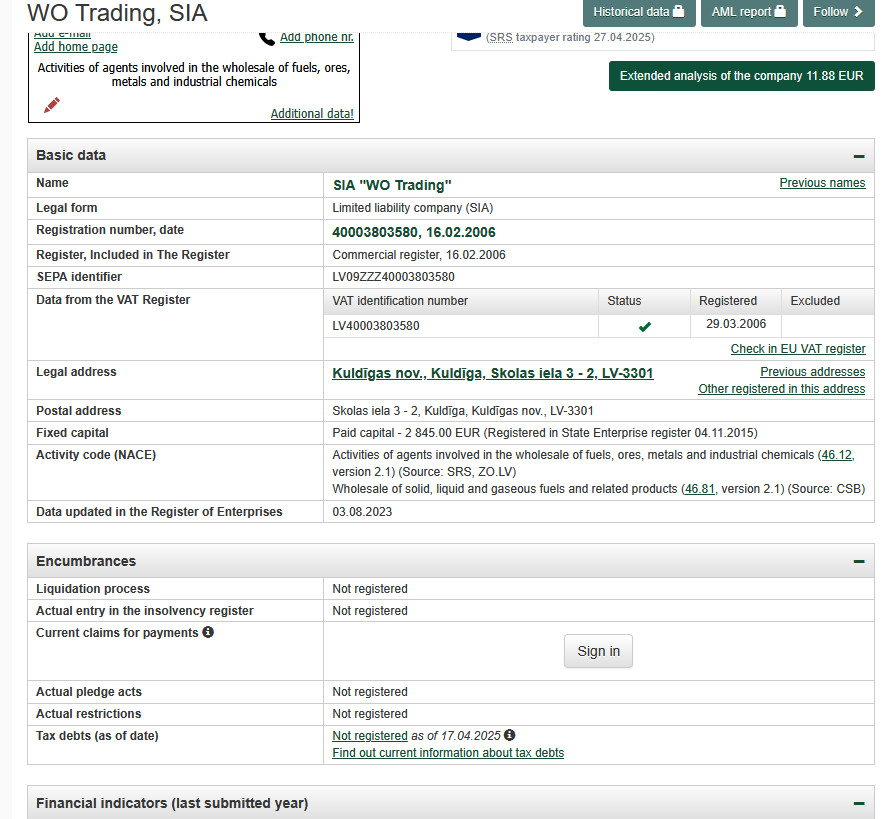The image size is (882, 819).
Task: View Previous names
Action: (x=822, y=183)
